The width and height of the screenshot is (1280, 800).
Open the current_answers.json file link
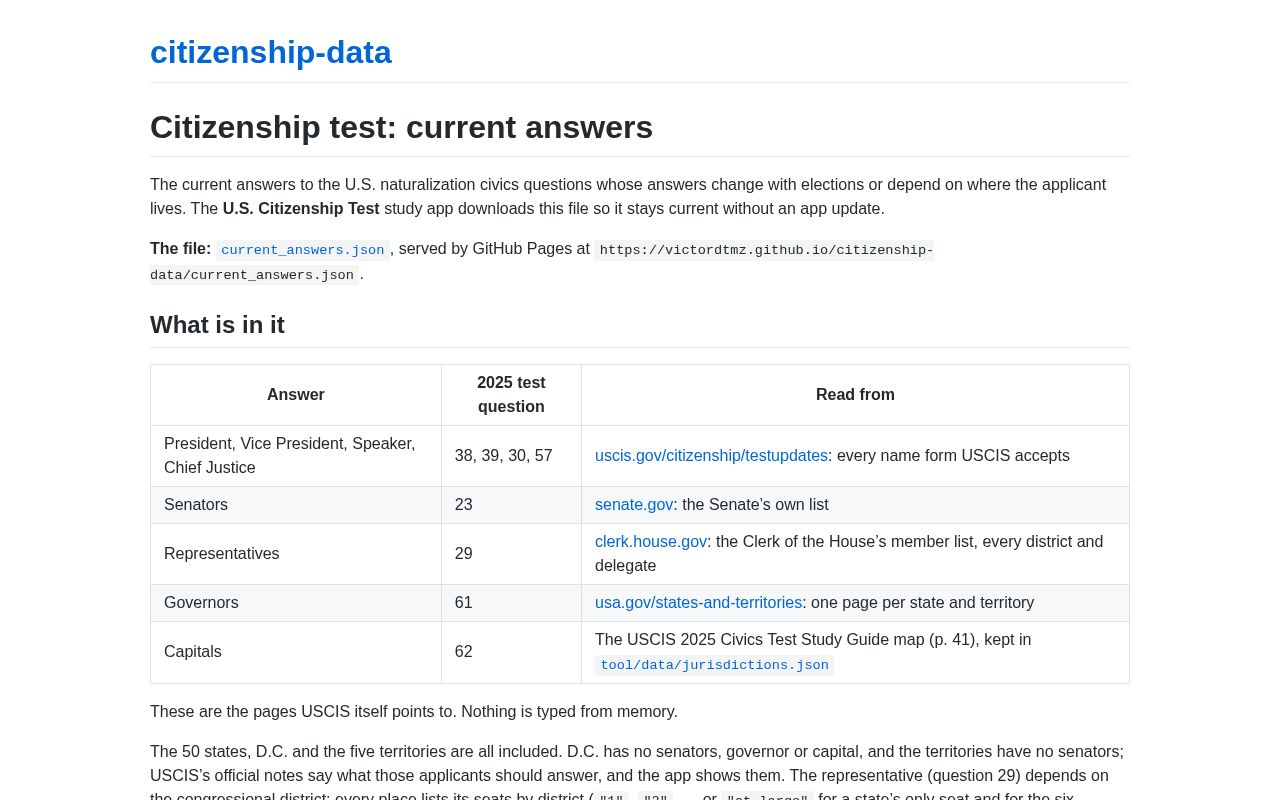[x=303, y=250]
